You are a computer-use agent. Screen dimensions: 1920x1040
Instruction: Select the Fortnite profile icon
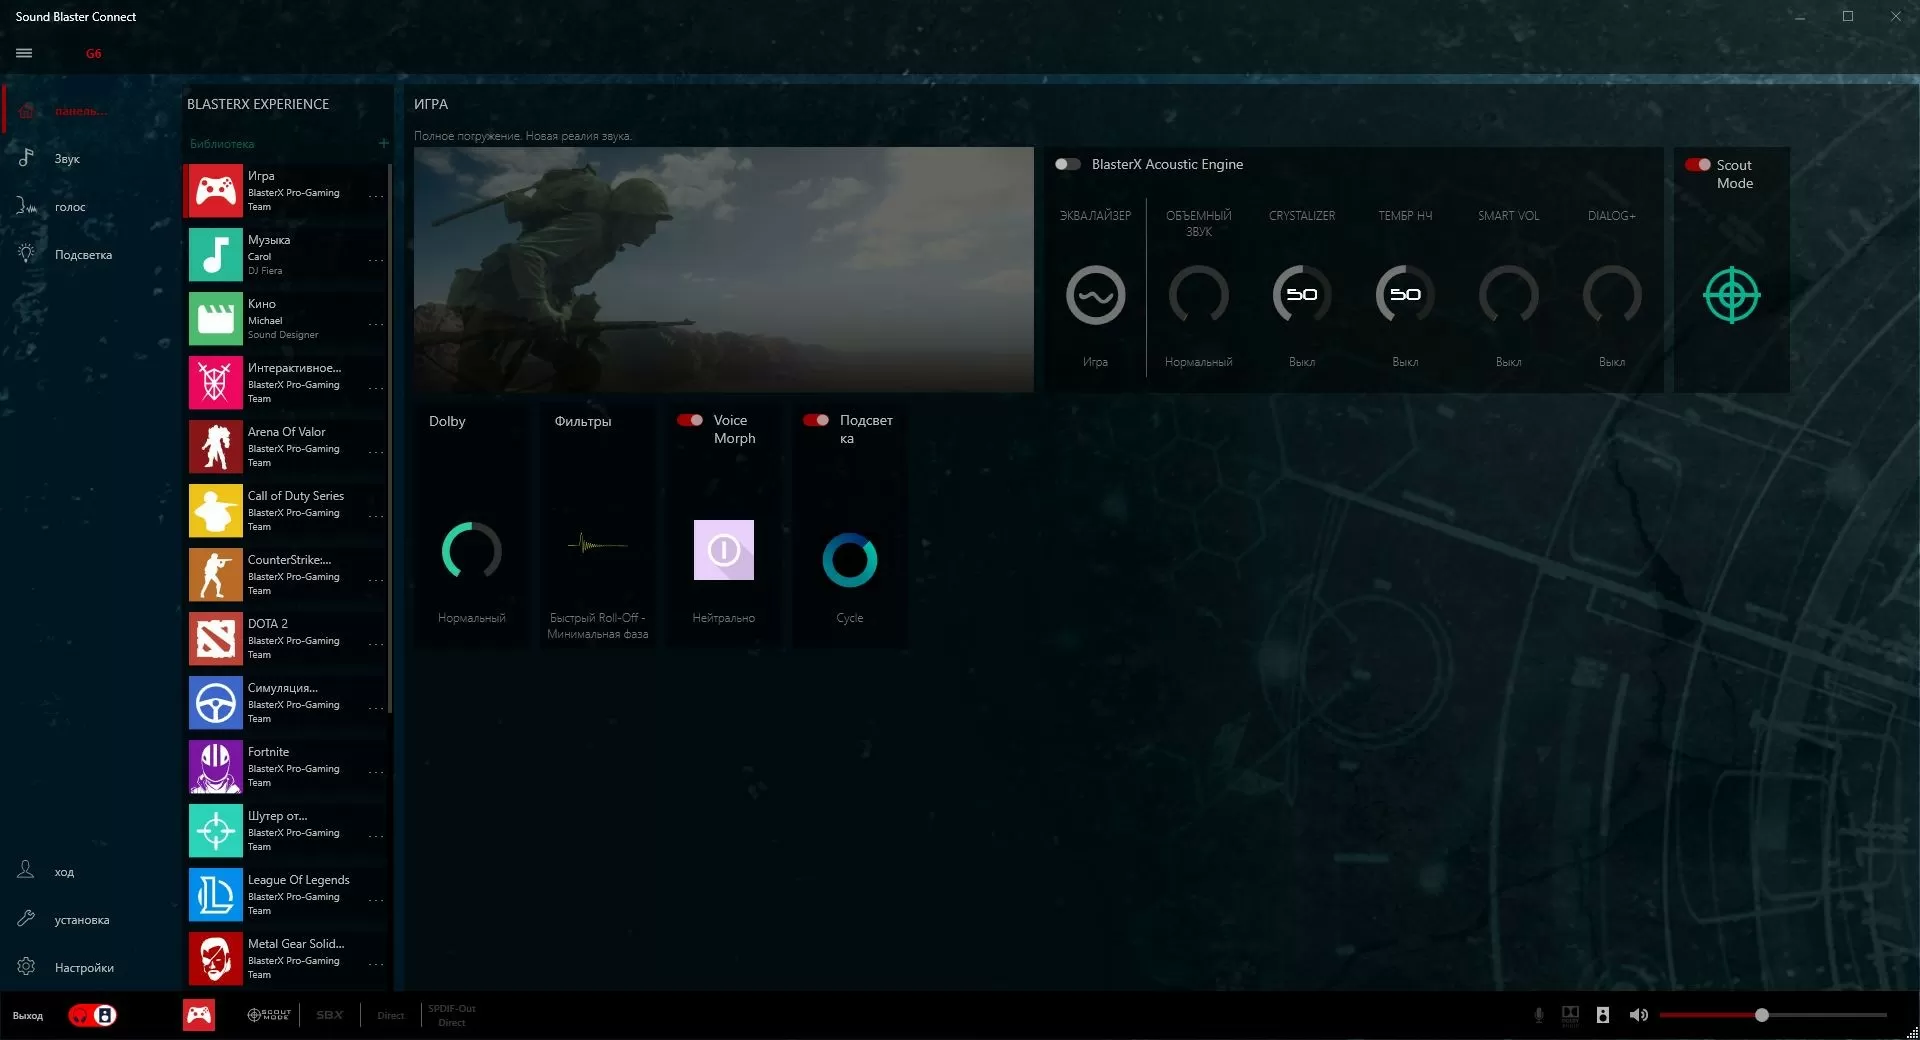coord(215,766)
